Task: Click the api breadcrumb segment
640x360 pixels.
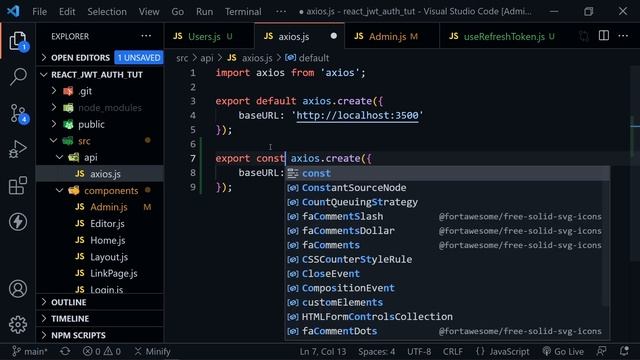Action: (207, 58)
